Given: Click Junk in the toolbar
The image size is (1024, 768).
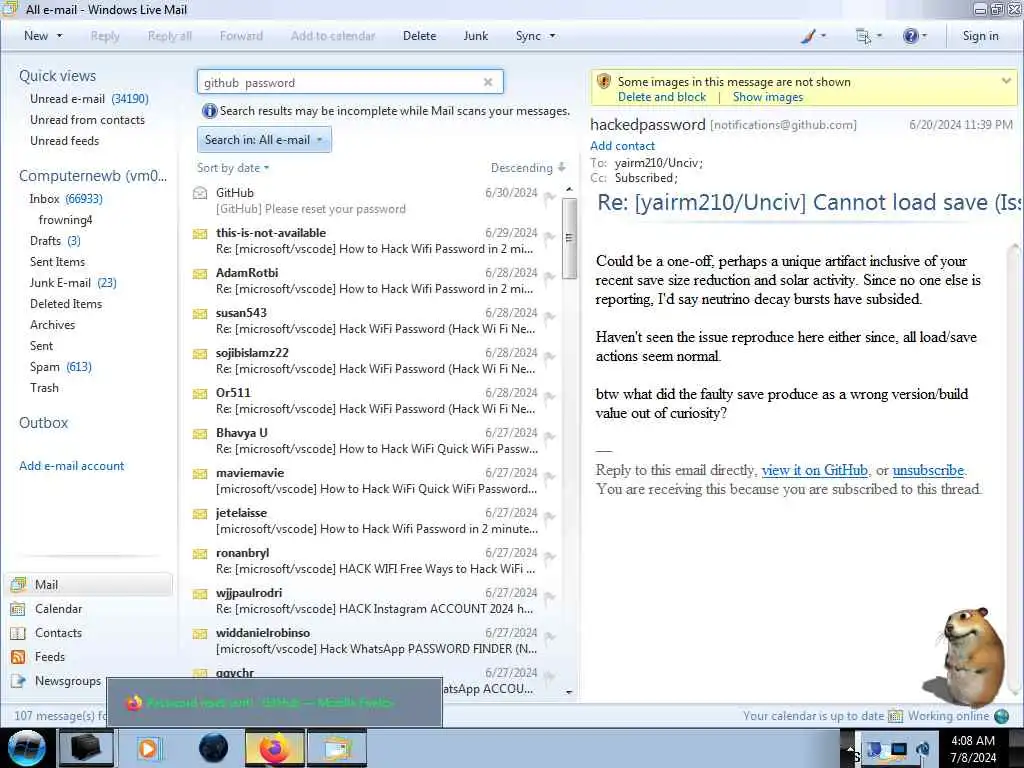Looking at the screenshot, I should (x=475, y=36).
